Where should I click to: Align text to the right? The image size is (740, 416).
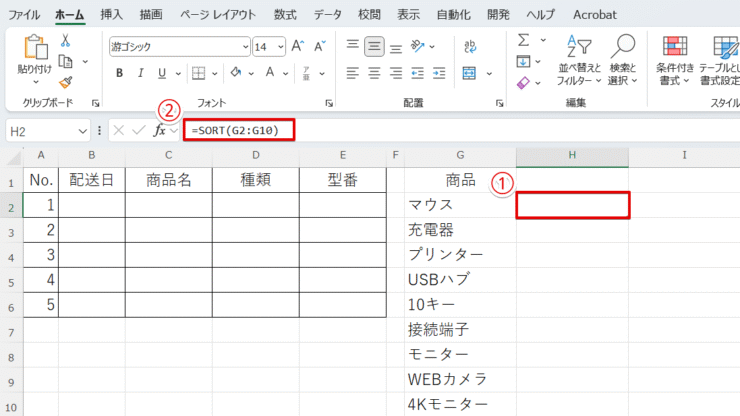396,73
